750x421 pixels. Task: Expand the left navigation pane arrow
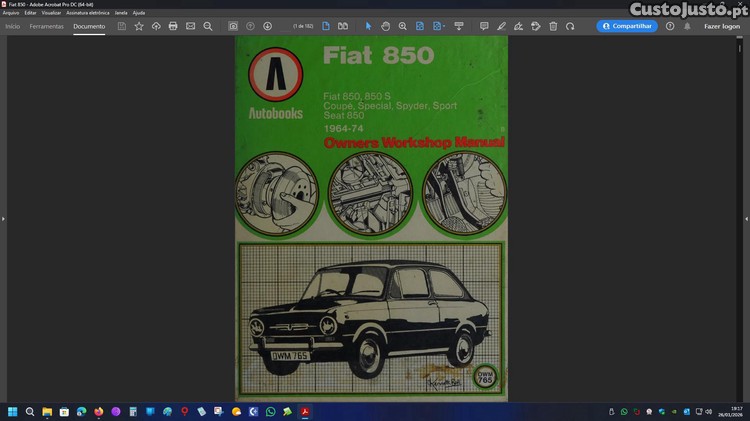coord(3,218)
